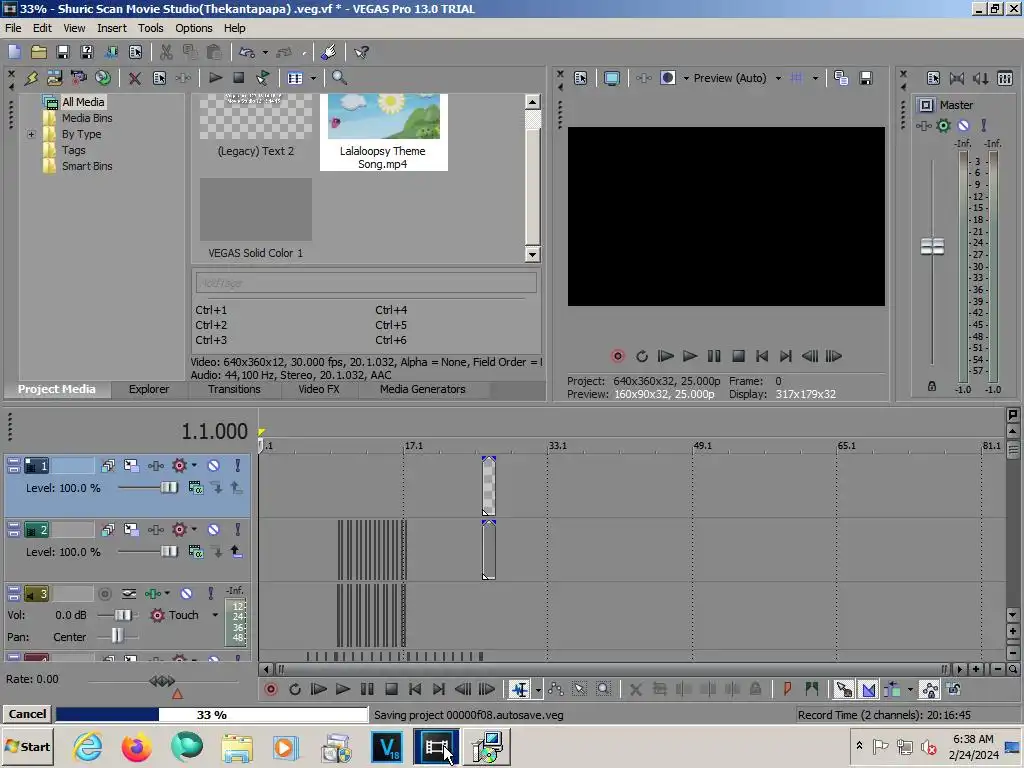Mute video track 1
This screenshot has width=1024, height=768.
(x=214, y=466)
